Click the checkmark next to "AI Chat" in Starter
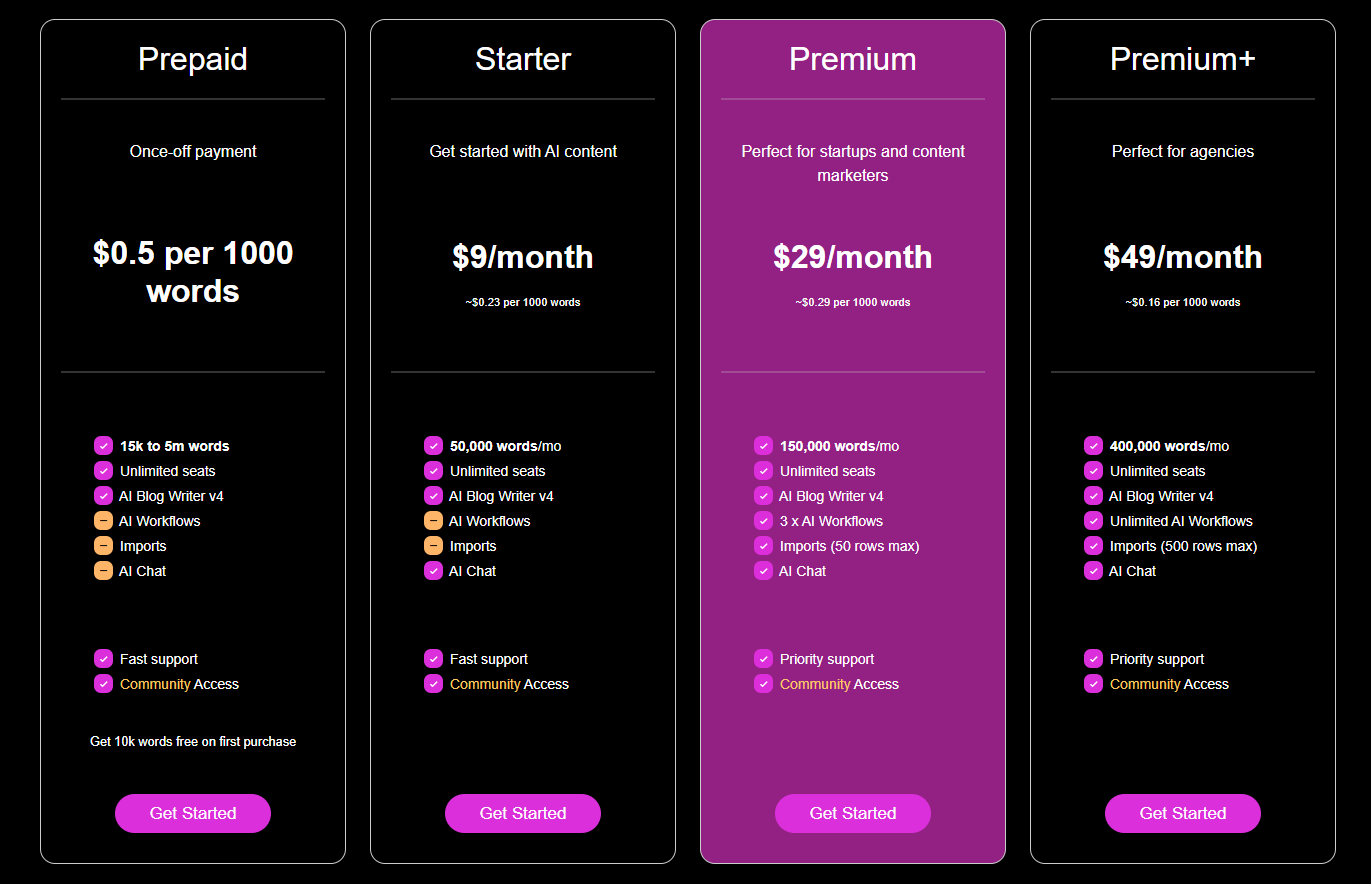Image resolution: width=1371 pixels, height=884 pixels. [x=433, y=571]
